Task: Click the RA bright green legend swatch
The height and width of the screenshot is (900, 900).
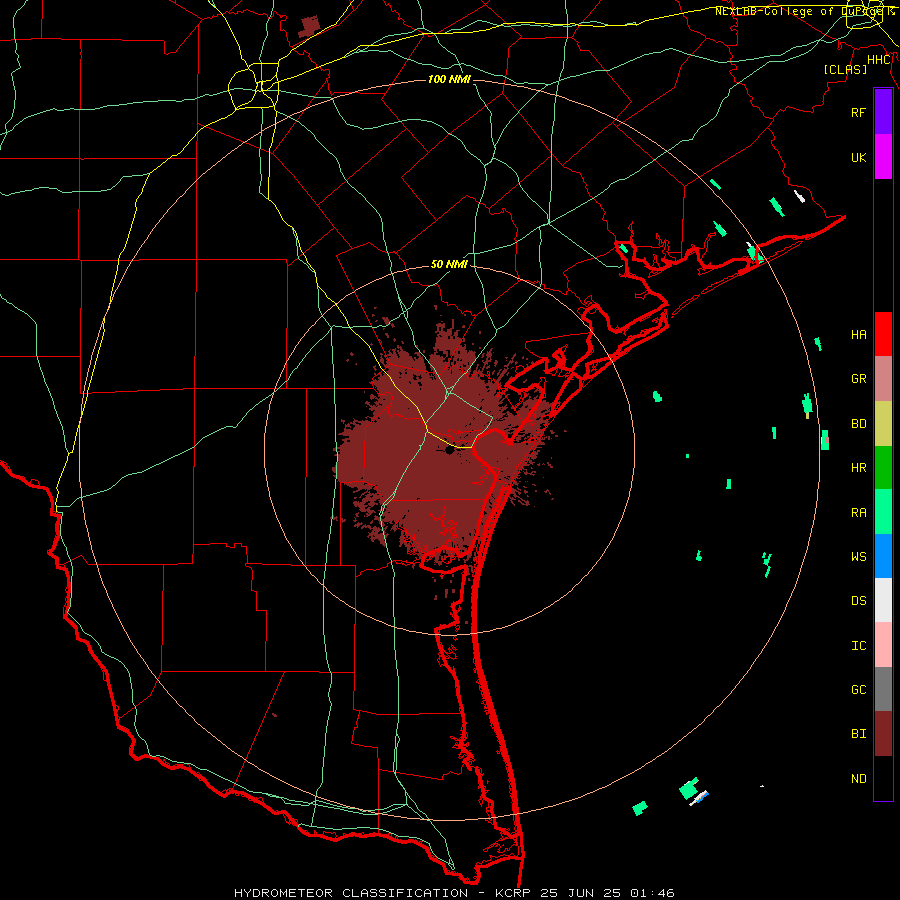Action: click(x=883, y=512)
